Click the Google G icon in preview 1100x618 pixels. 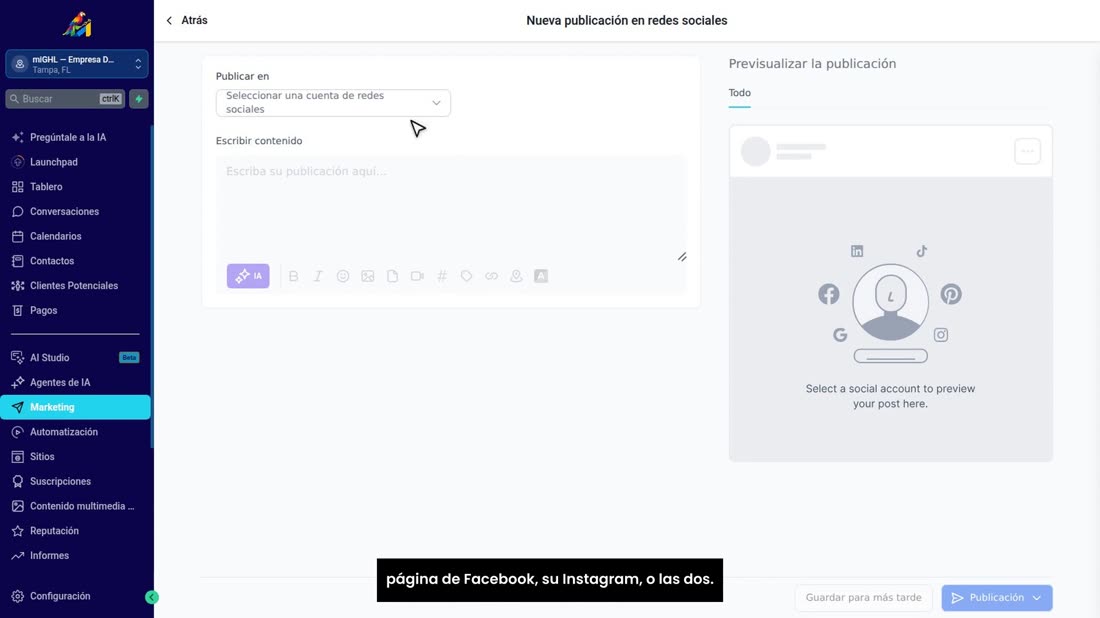[840, 335]
